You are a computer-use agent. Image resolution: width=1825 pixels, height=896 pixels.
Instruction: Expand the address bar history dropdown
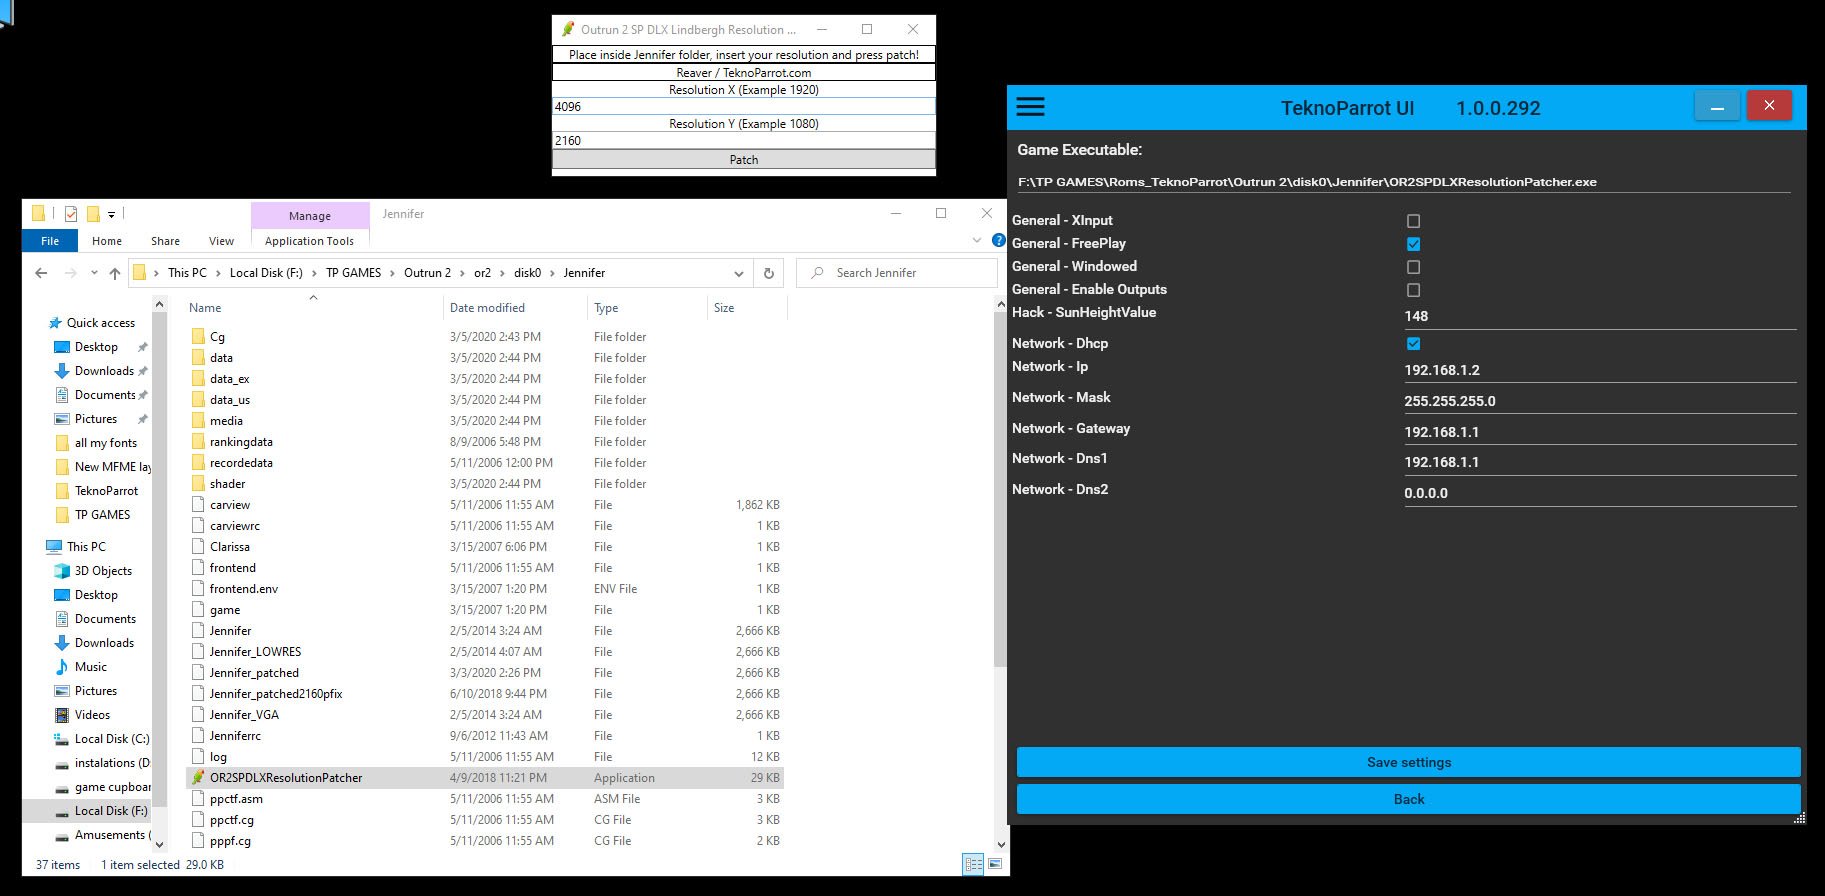(x=738, y=273)
